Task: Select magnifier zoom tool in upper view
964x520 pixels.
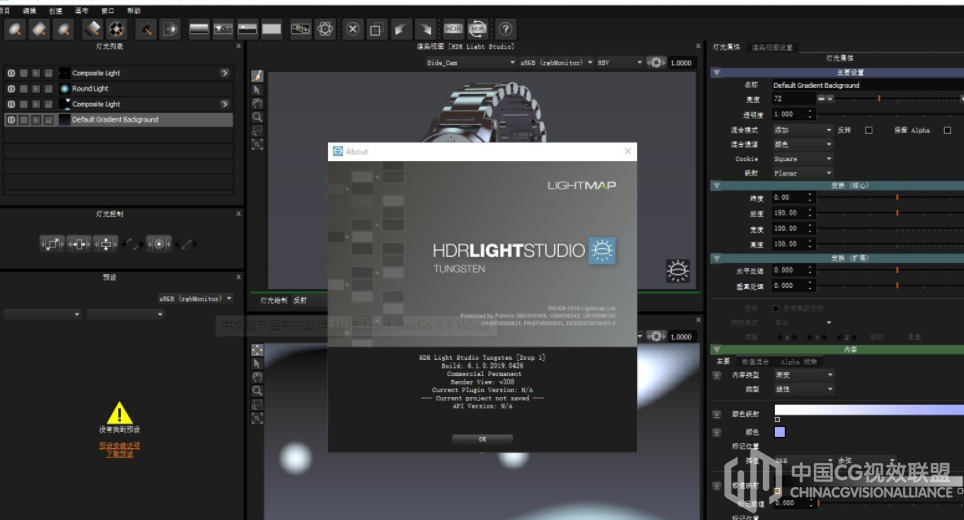Action: [257, 117]
